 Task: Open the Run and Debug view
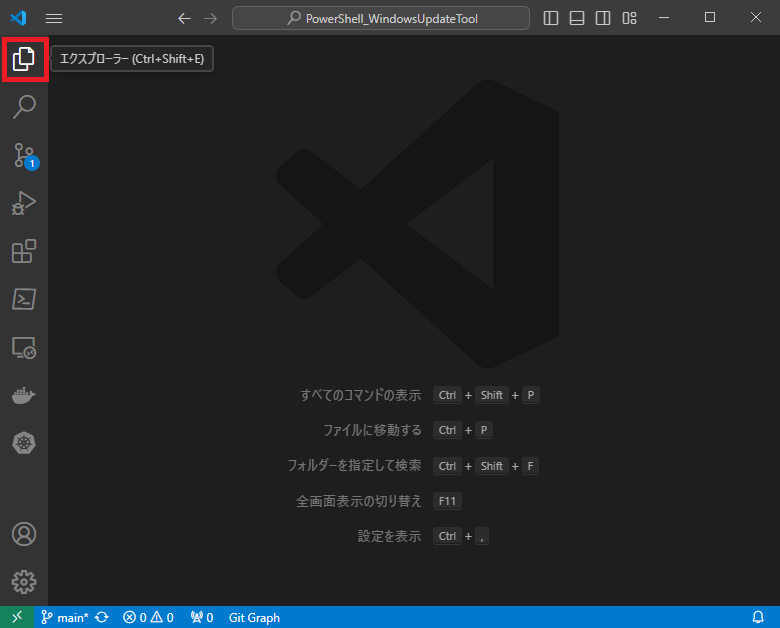[x=24, y=203]
